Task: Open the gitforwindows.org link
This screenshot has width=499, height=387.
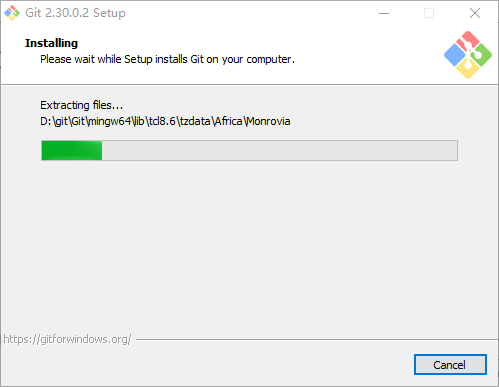Action: 67,339
